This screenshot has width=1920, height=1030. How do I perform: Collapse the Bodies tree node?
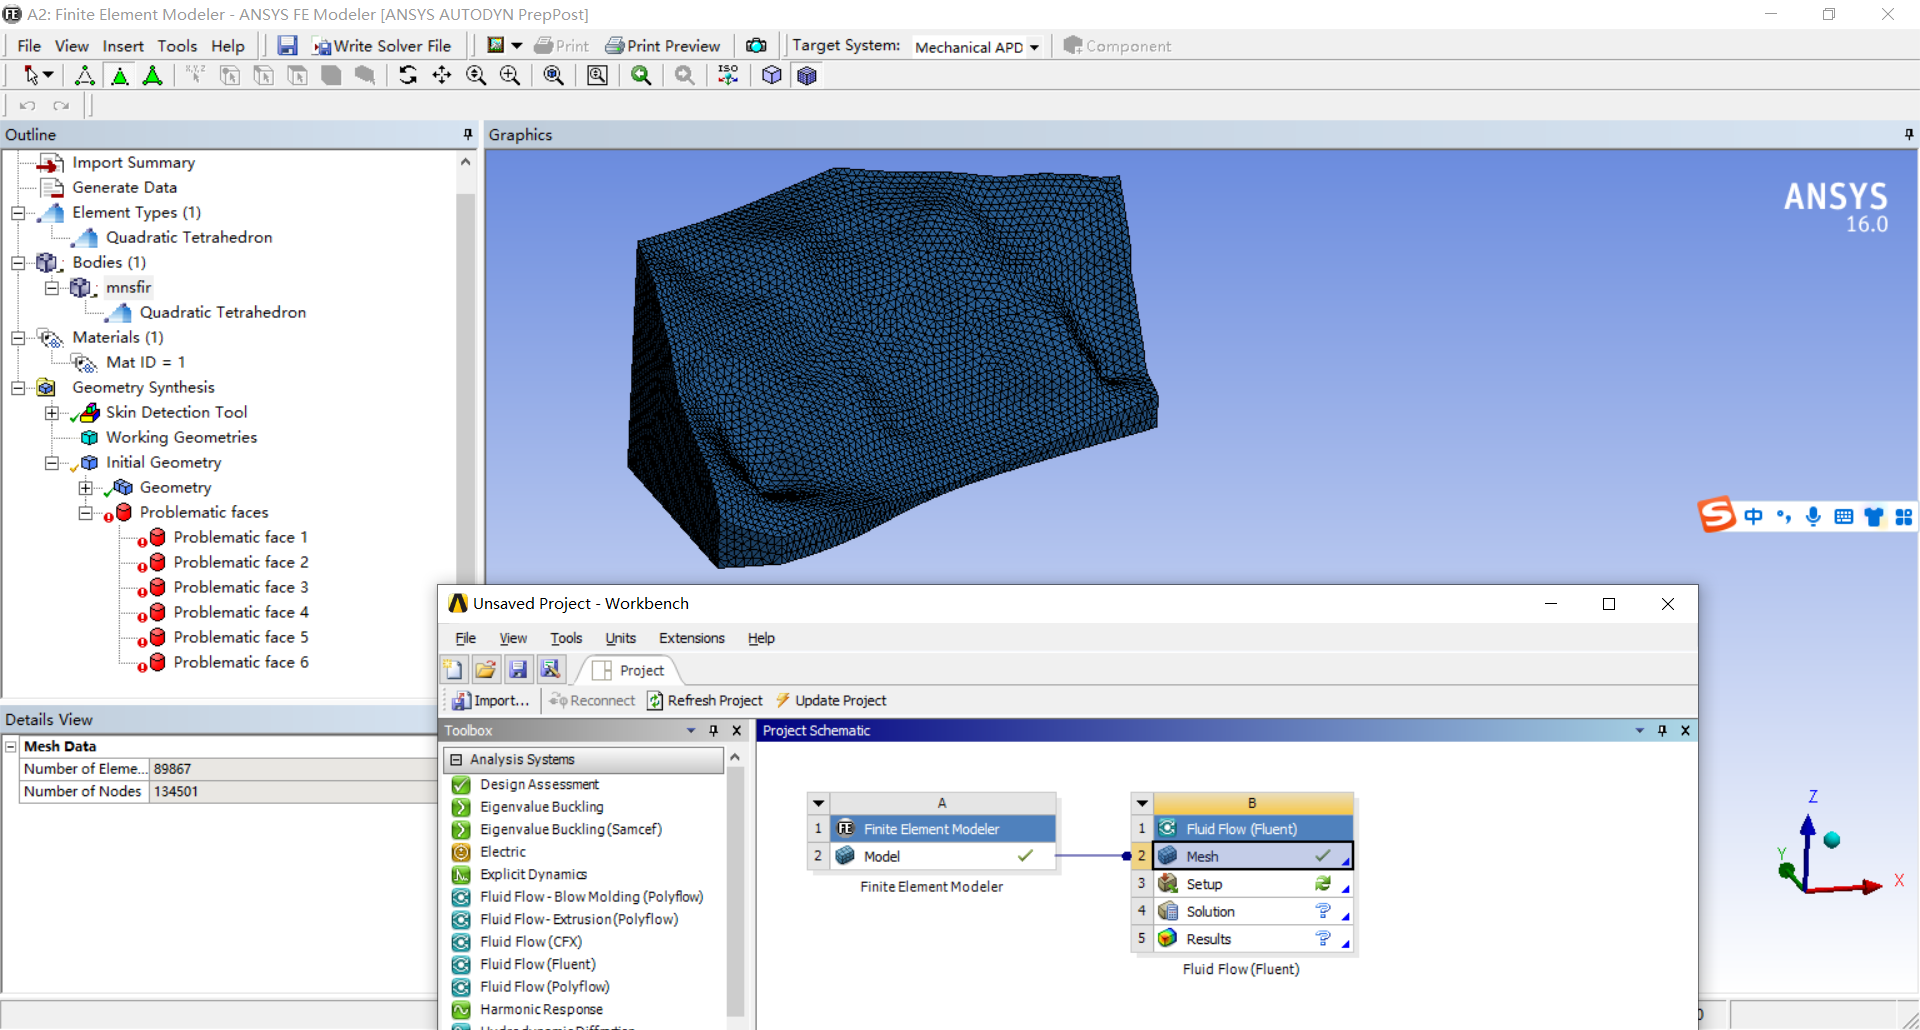[18, 263]
